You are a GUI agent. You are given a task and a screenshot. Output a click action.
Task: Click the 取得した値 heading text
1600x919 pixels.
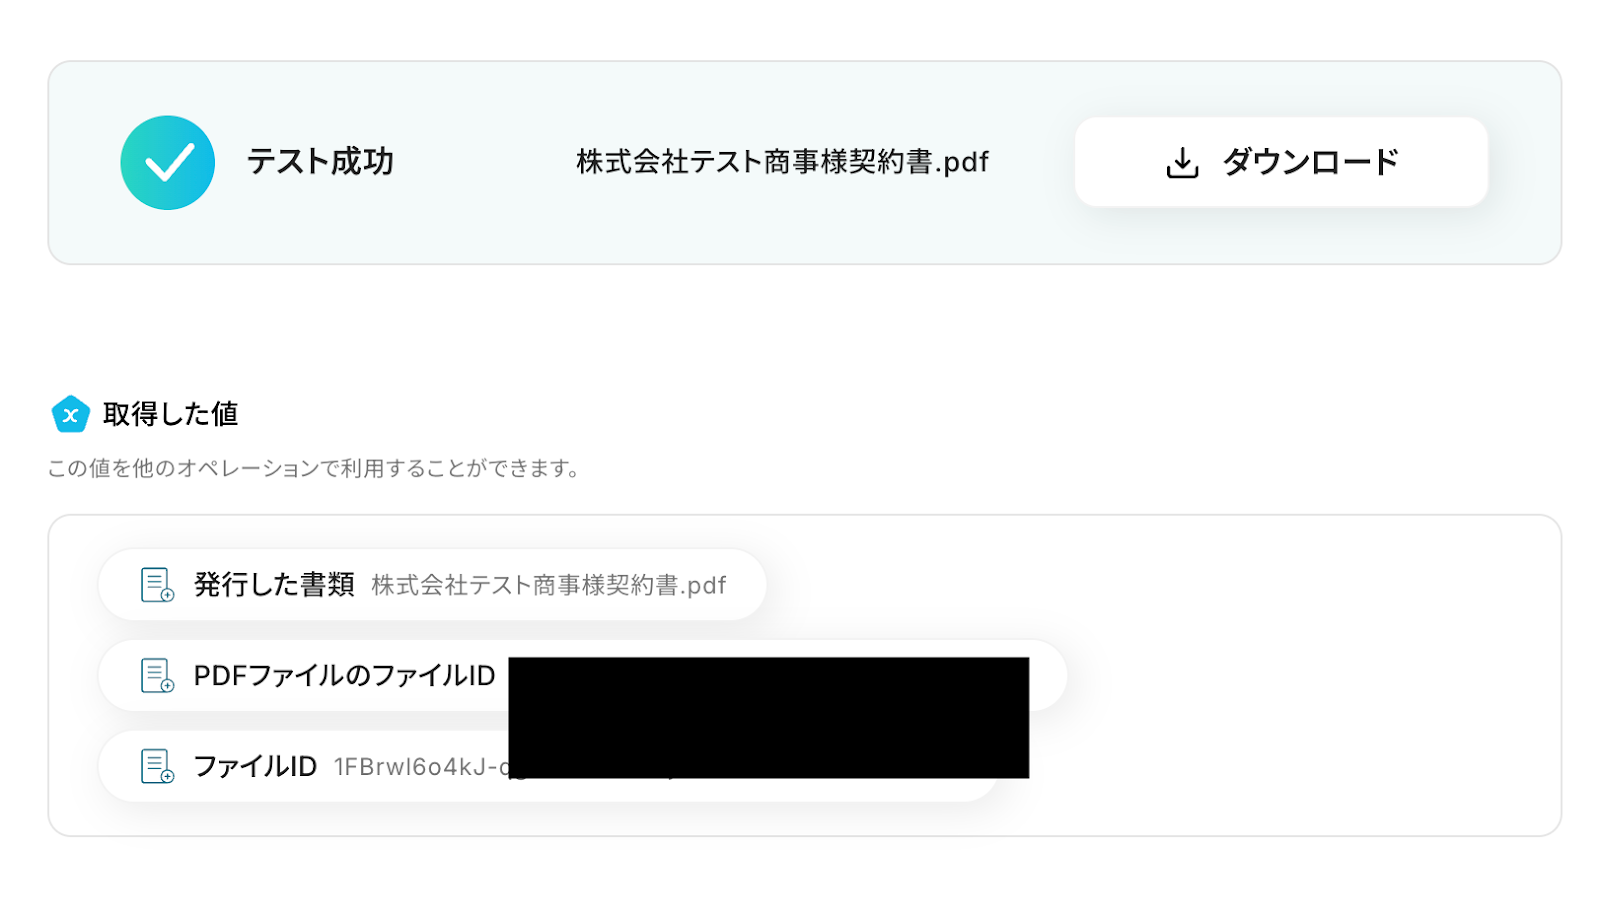[x=170, y=414]
